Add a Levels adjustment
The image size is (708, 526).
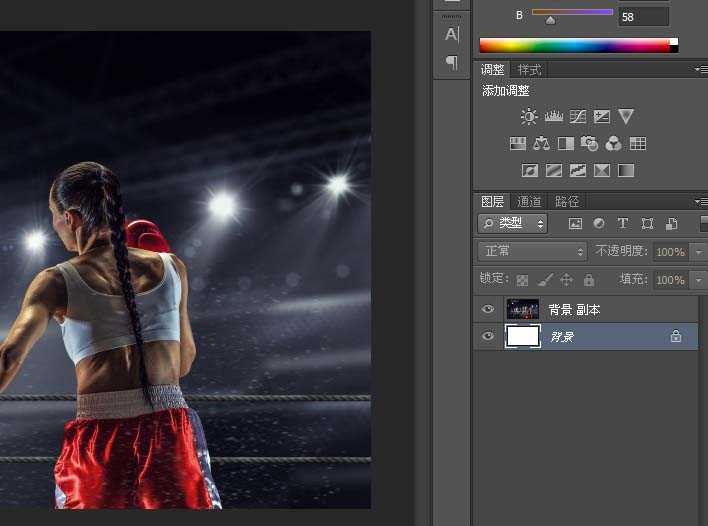tap(553, 117)
